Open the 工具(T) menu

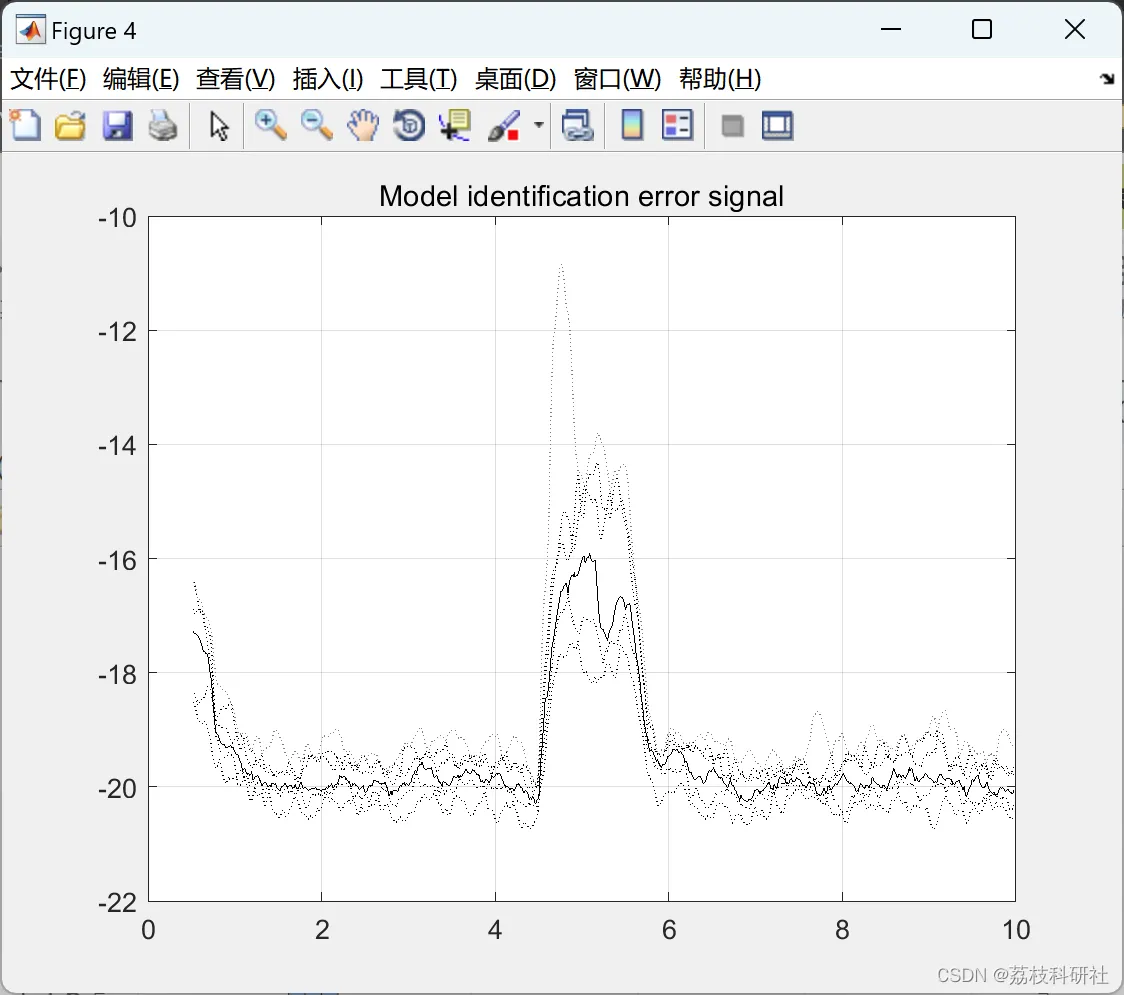tap(419, 79)
